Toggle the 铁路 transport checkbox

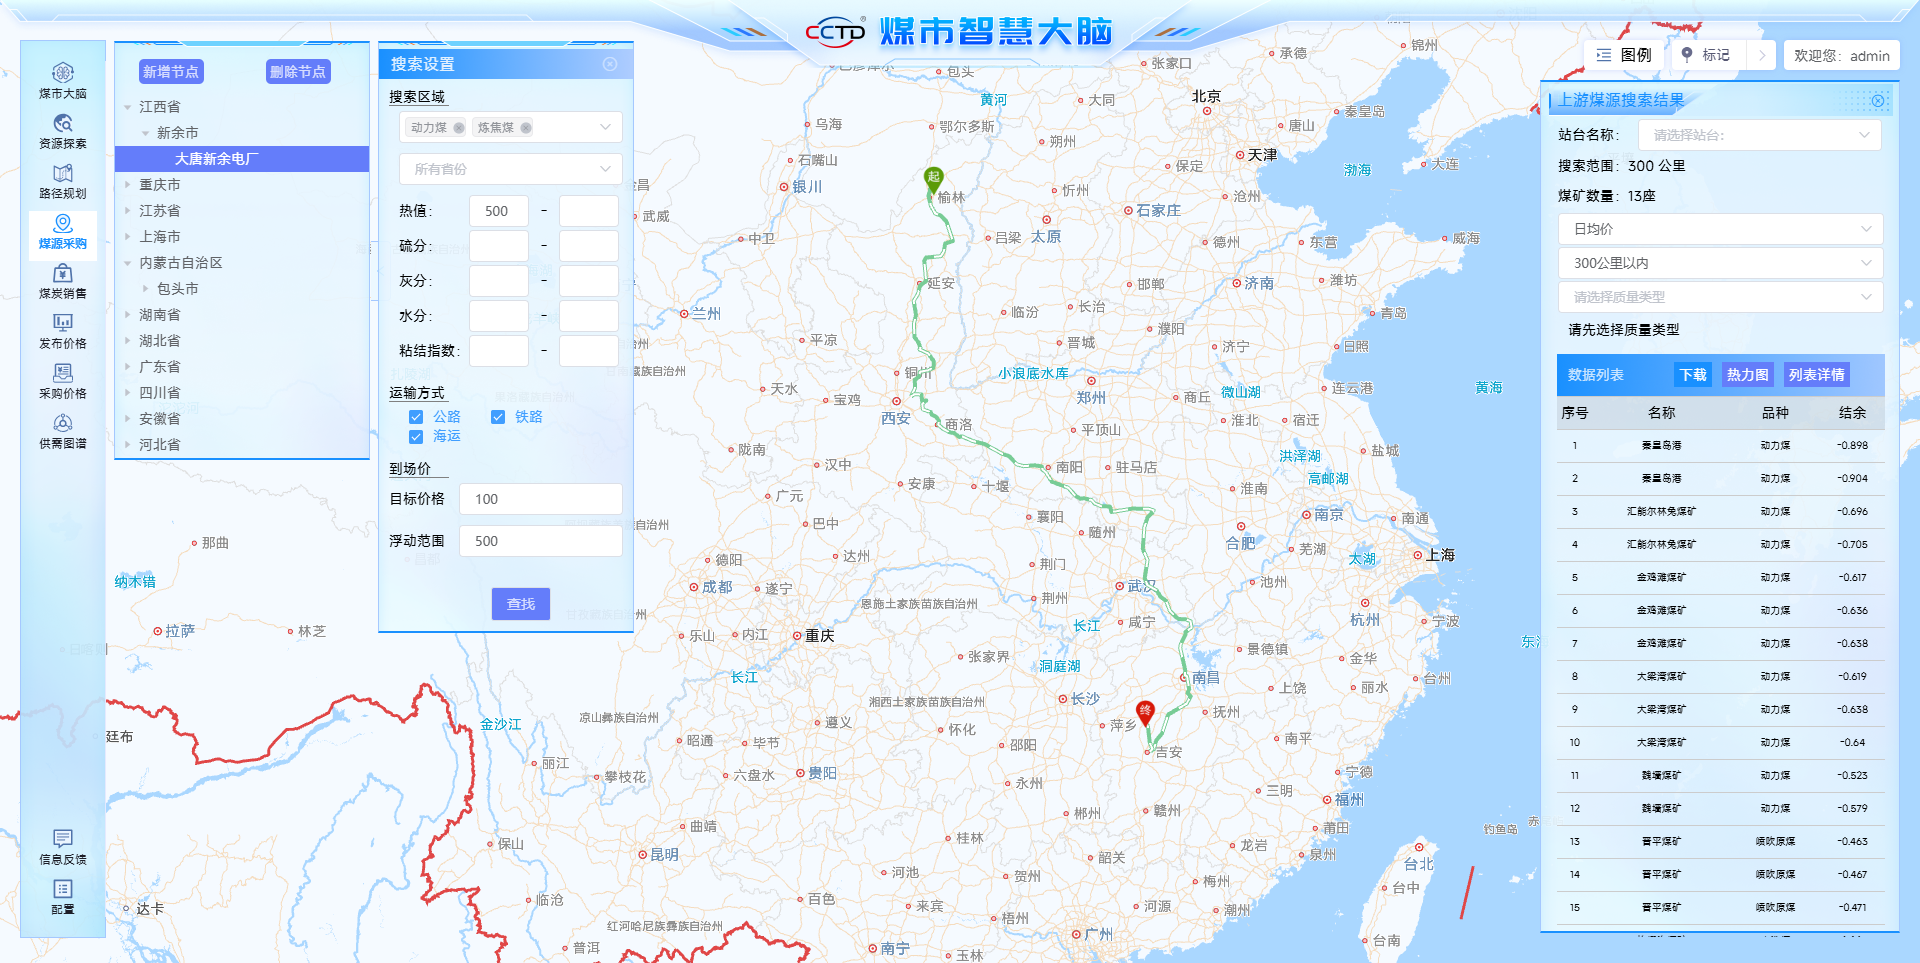(498, 417)
